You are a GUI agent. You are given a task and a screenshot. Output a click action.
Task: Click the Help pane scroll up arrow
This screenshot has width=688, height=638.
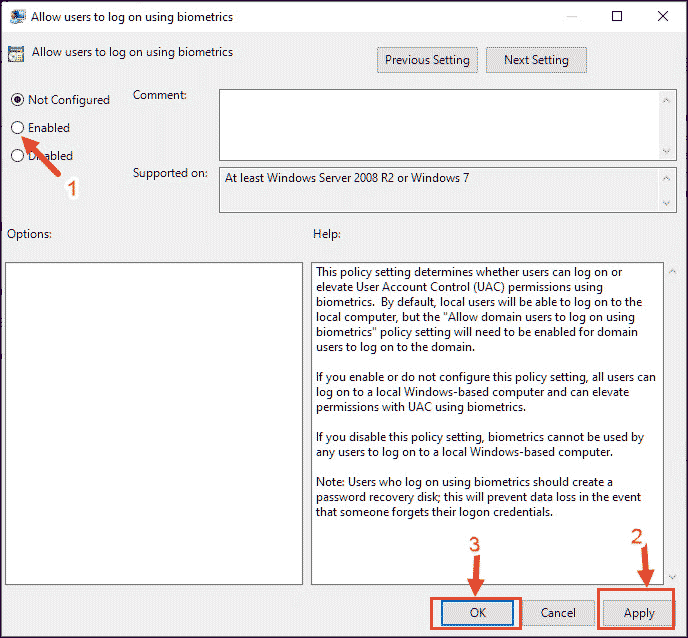pyautogui.click(x=672, y=272)
